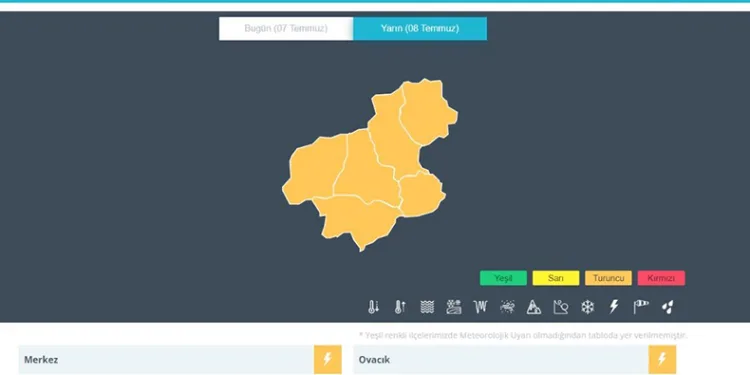Image resolution: width=750 pixels, height=375 pixels.
Task: Select the Yarın (08 Temmuz) tab
Action: pos(420,29)
